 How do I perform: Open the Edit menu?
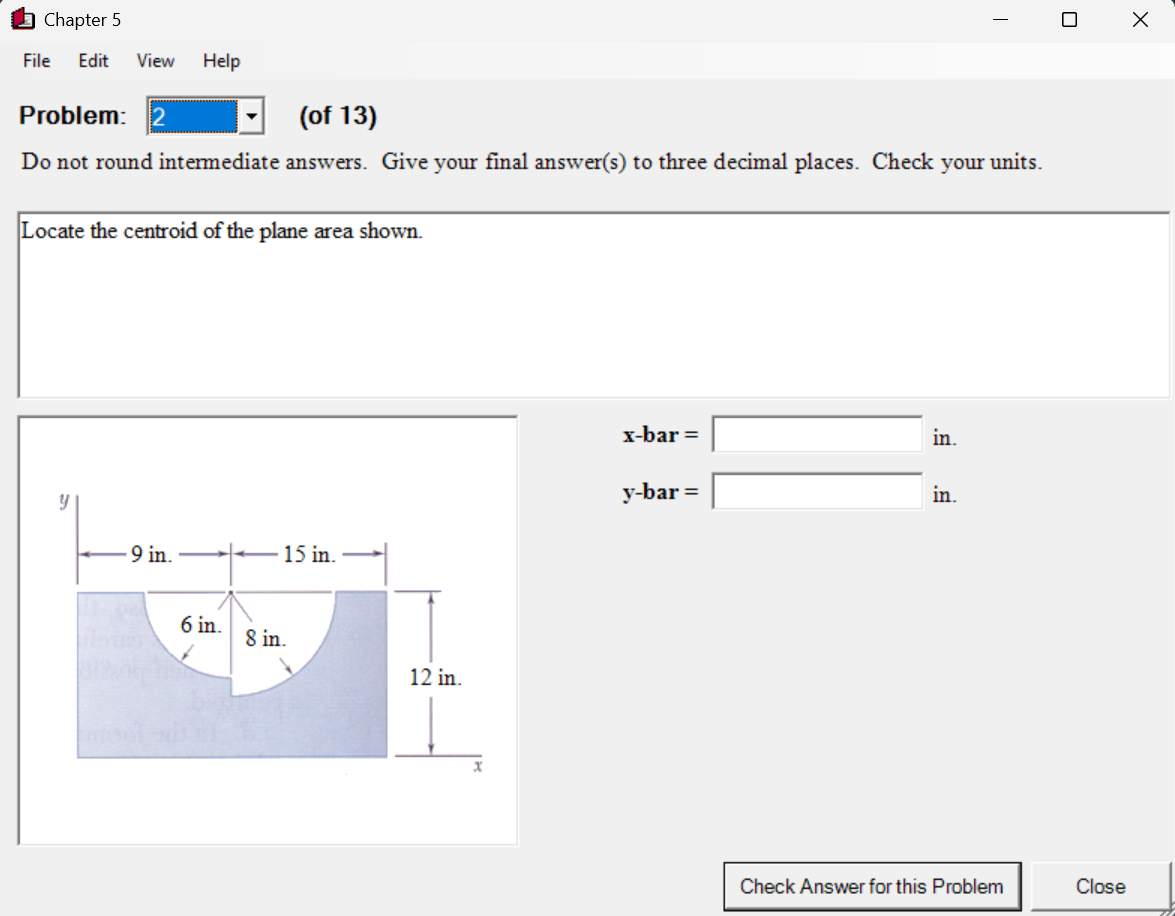pos(92,61)
